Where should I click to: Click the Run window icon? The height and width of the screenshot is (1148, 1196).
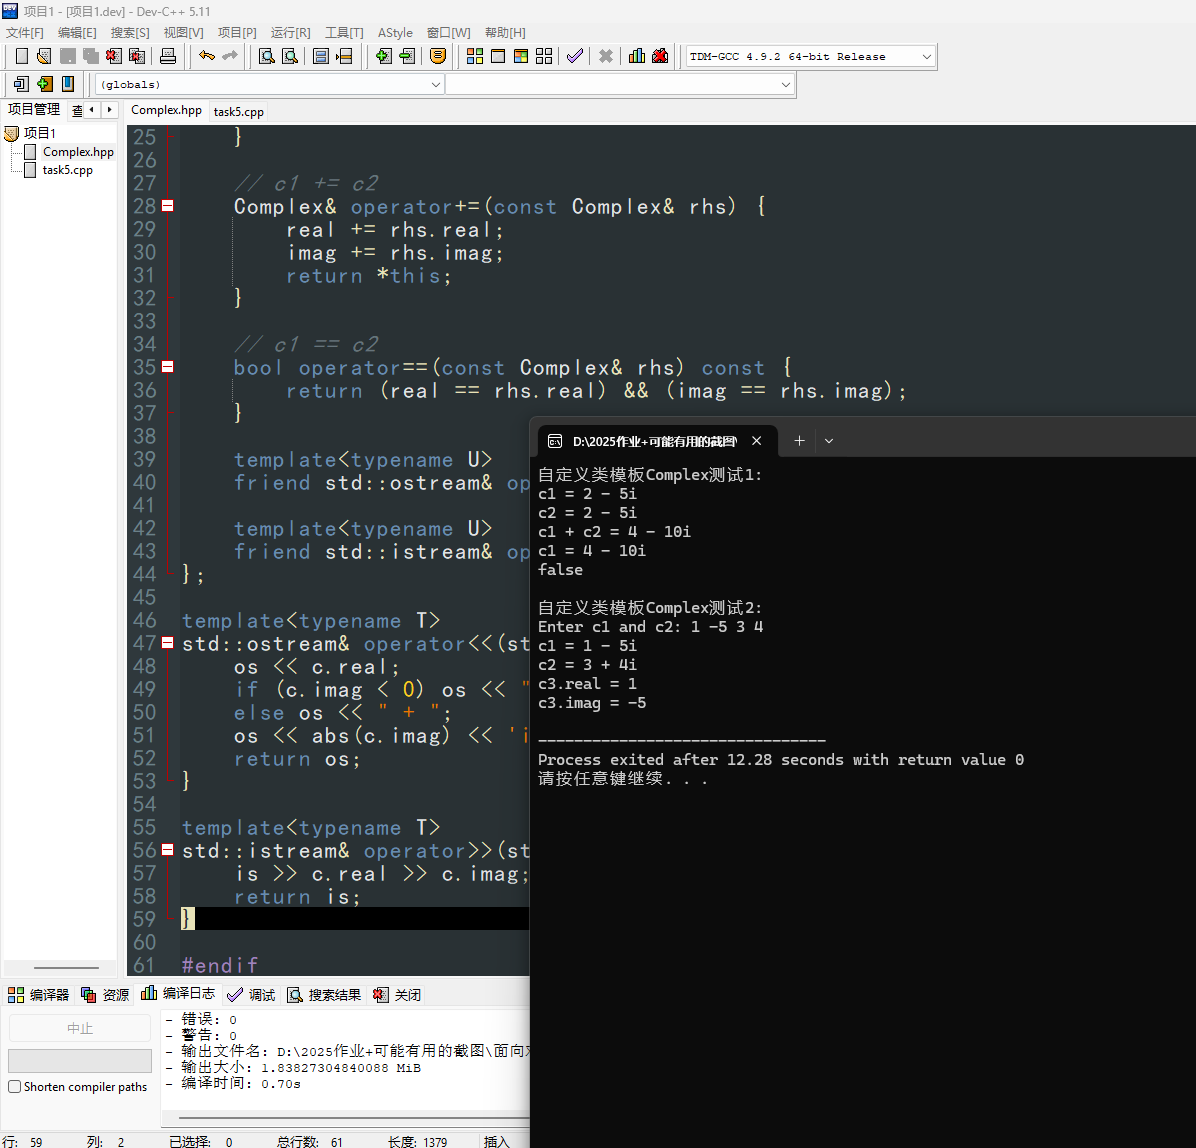[x=498, y=56]
